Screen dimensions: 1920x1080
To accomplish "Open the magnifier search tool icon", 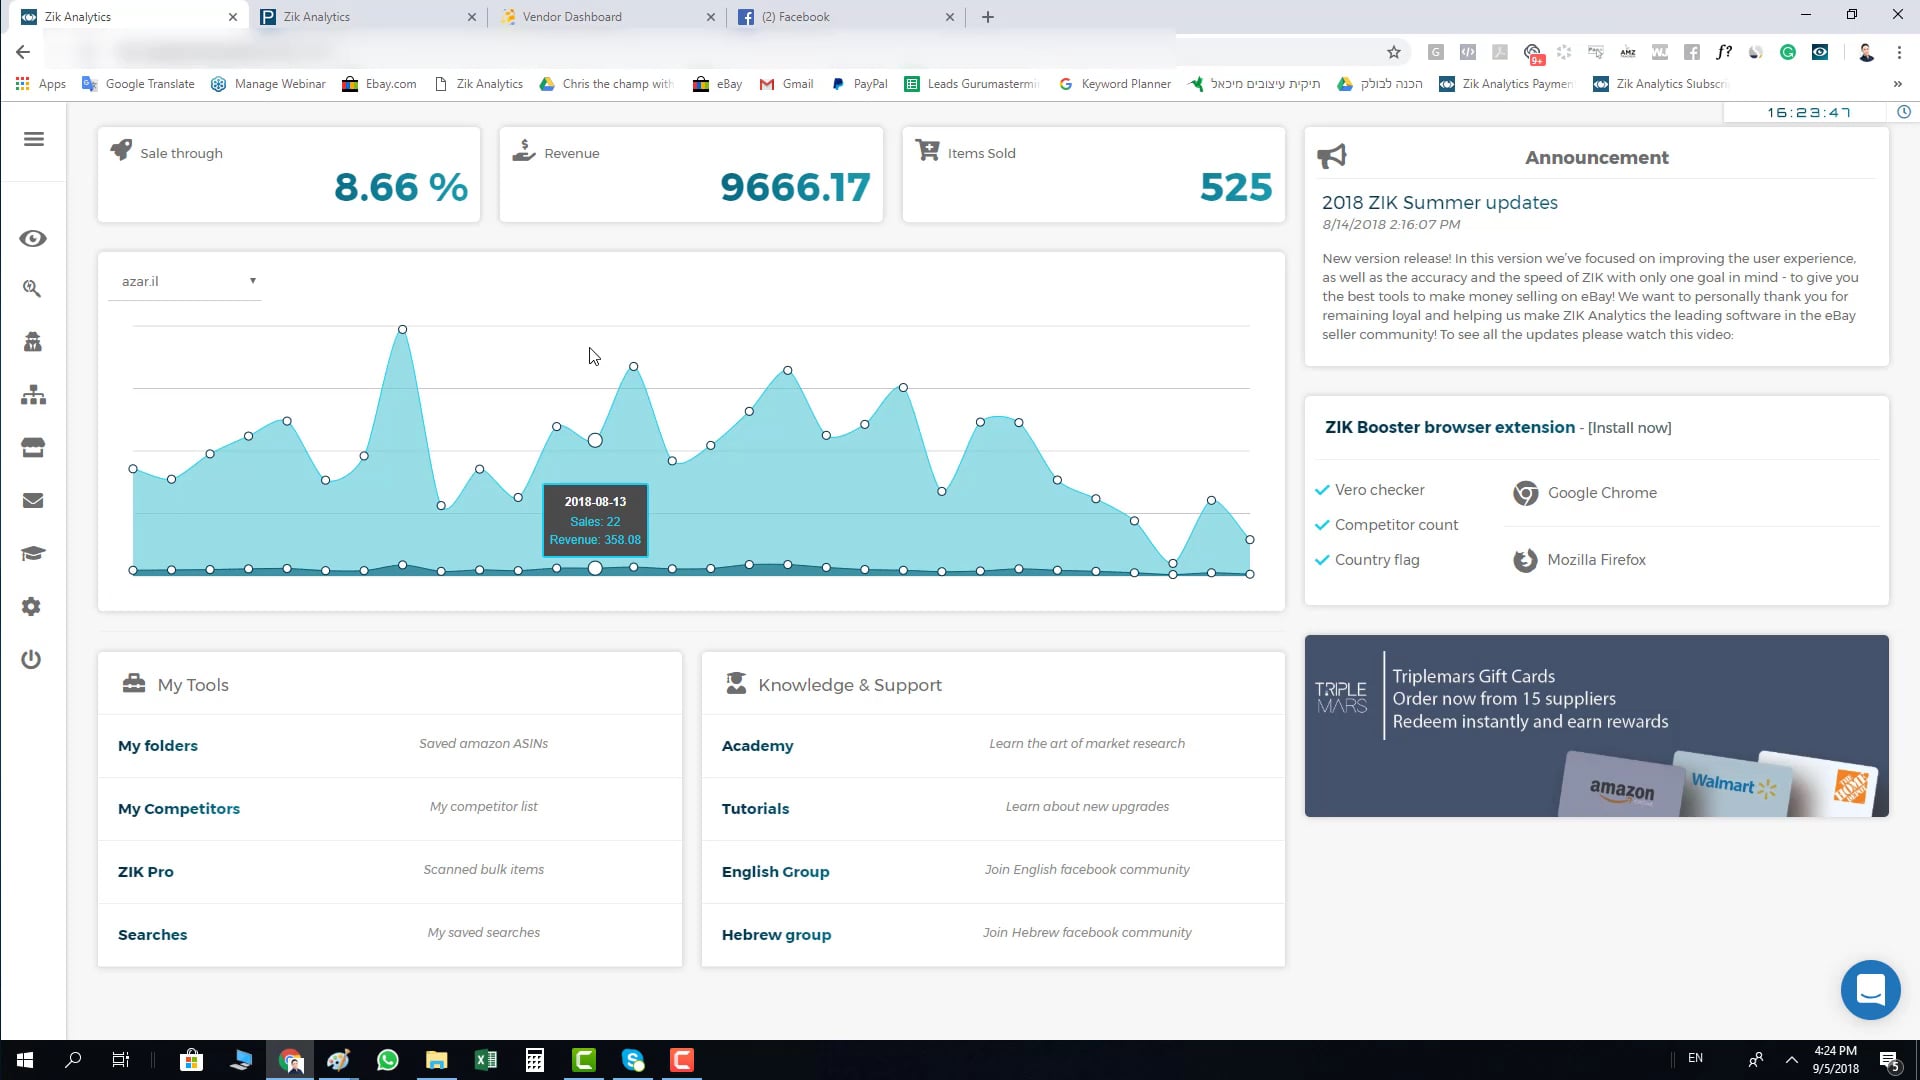I will (x=32, y=289).
